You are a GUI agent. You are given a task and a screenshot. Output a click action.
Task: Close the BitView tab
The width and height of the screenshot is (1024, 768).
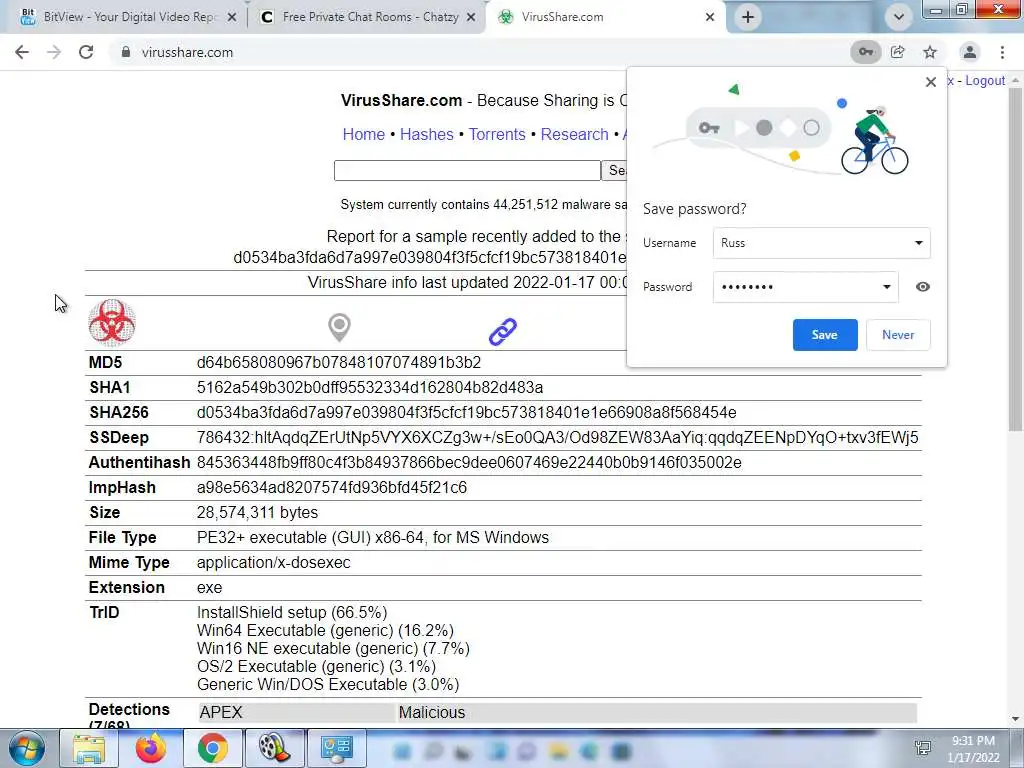coord(232,17)
